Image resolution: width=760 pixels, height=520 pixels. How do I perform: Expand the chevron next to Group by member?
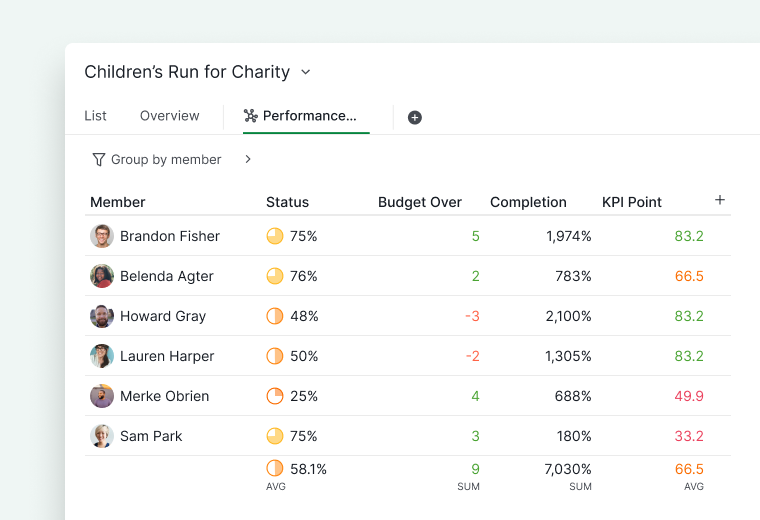point(248,159)
